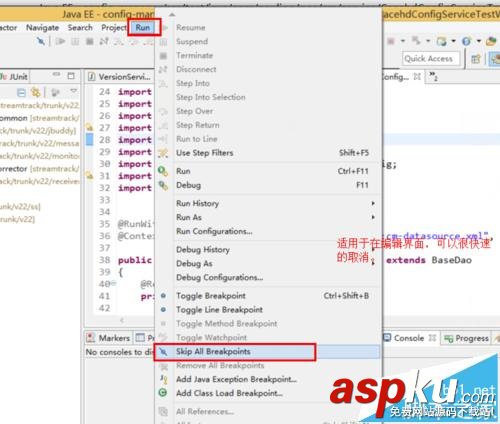Open the Navigate menu

[x=42, y=28]
